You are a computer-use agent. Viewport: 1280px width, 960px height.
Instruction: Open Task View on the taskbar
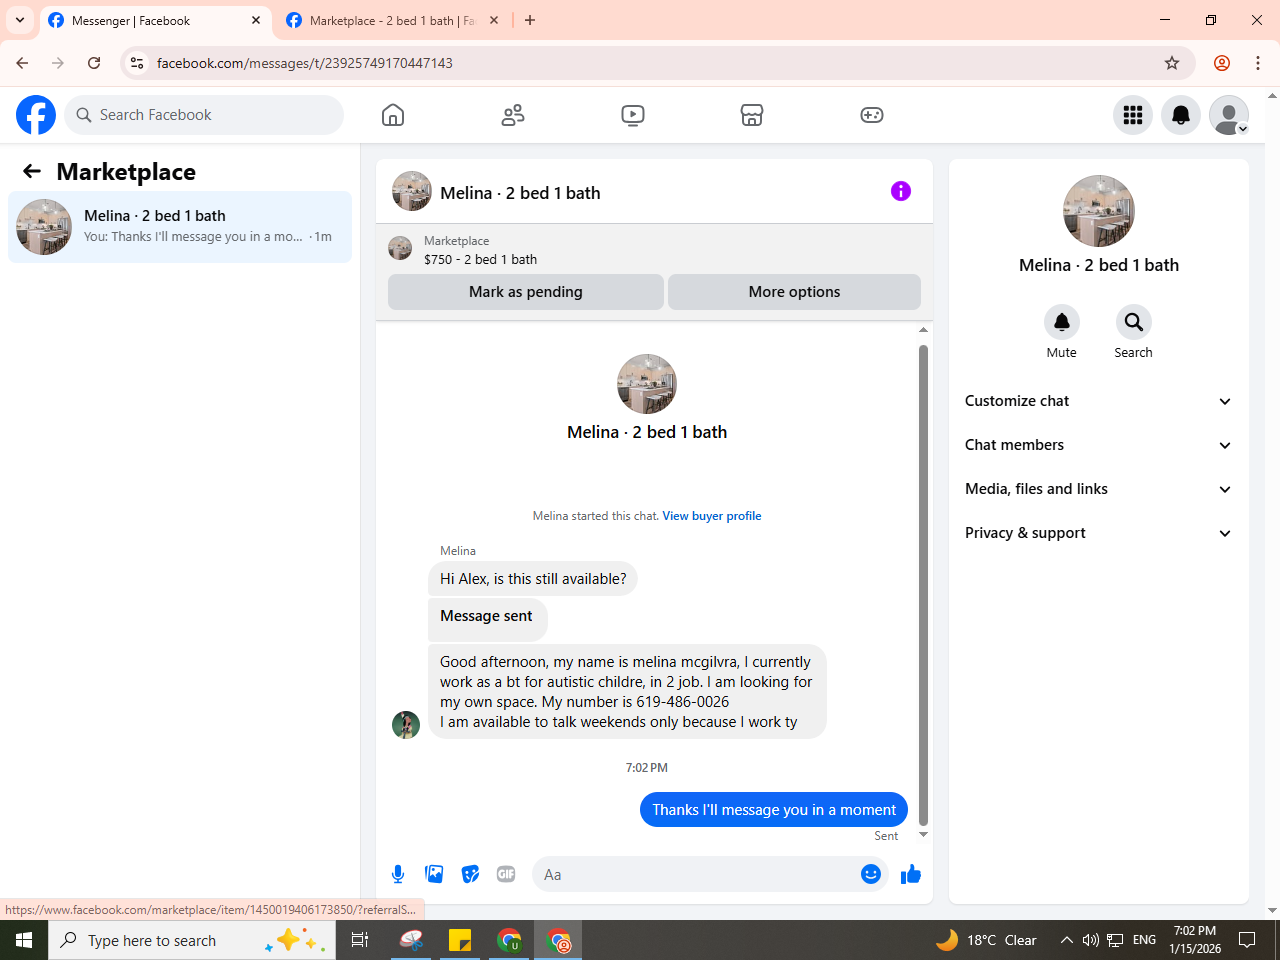click(360, 940)
